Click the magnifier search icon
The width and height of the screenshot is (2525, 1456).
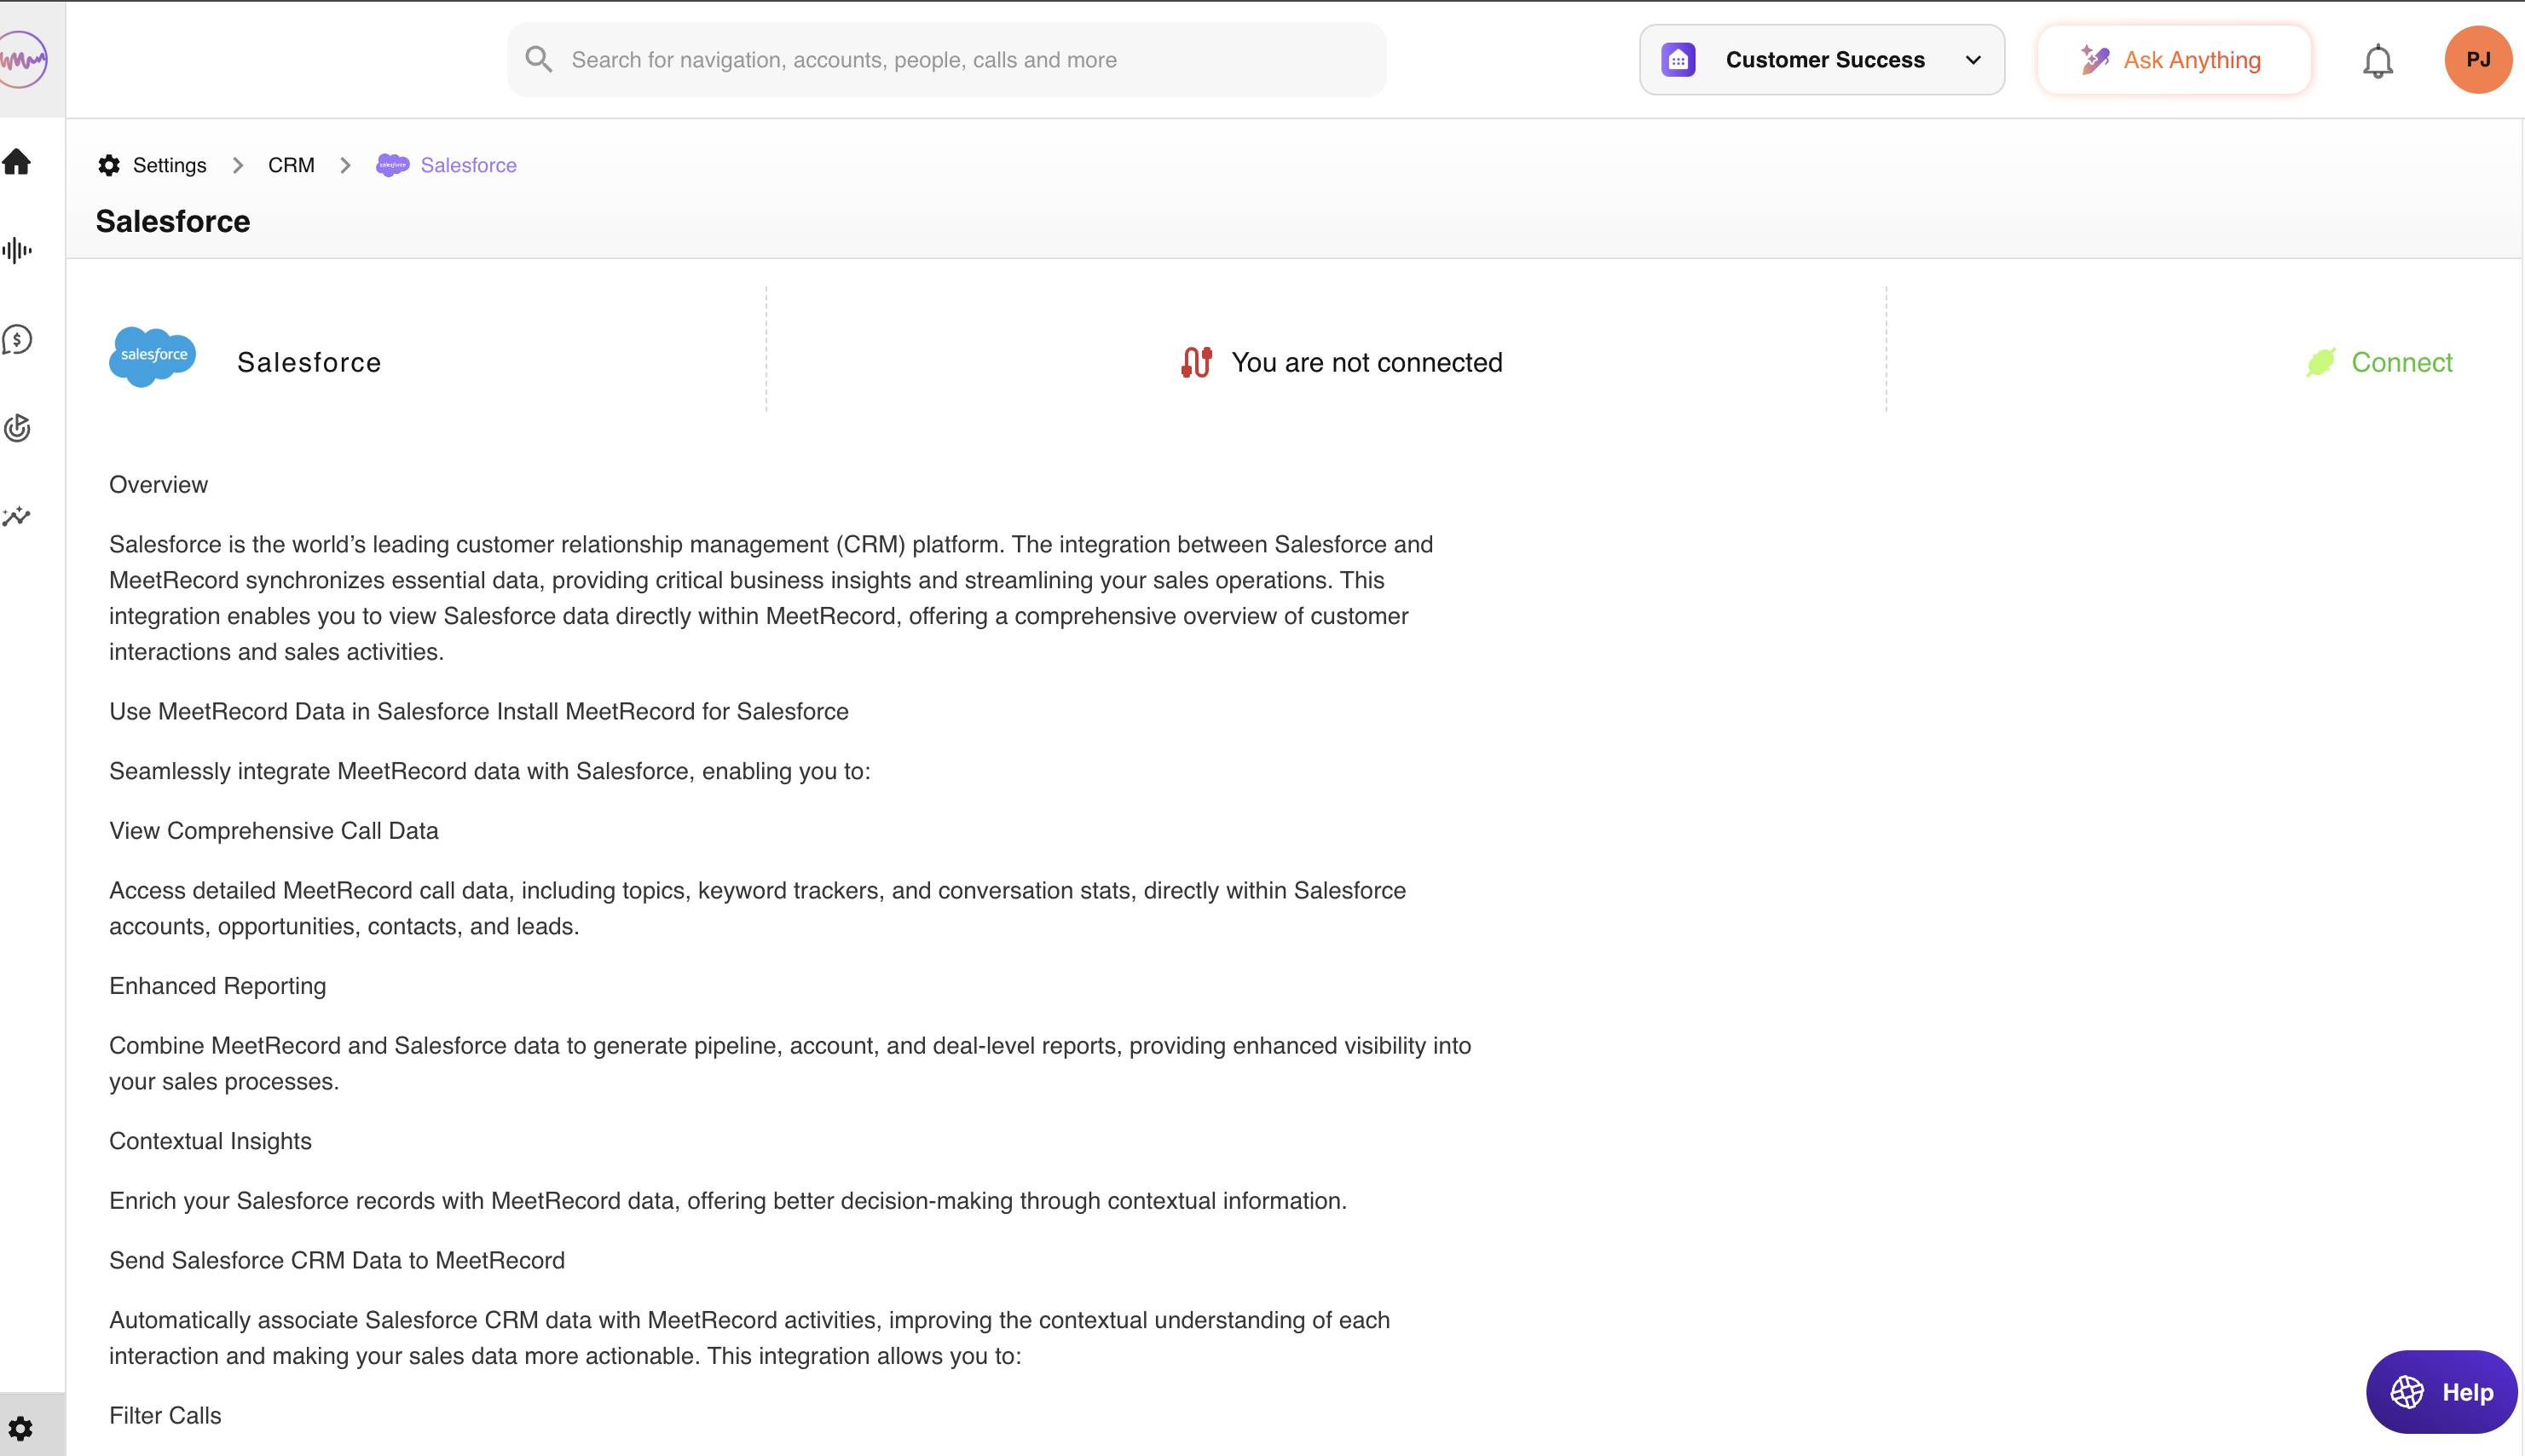pos(538,60)
